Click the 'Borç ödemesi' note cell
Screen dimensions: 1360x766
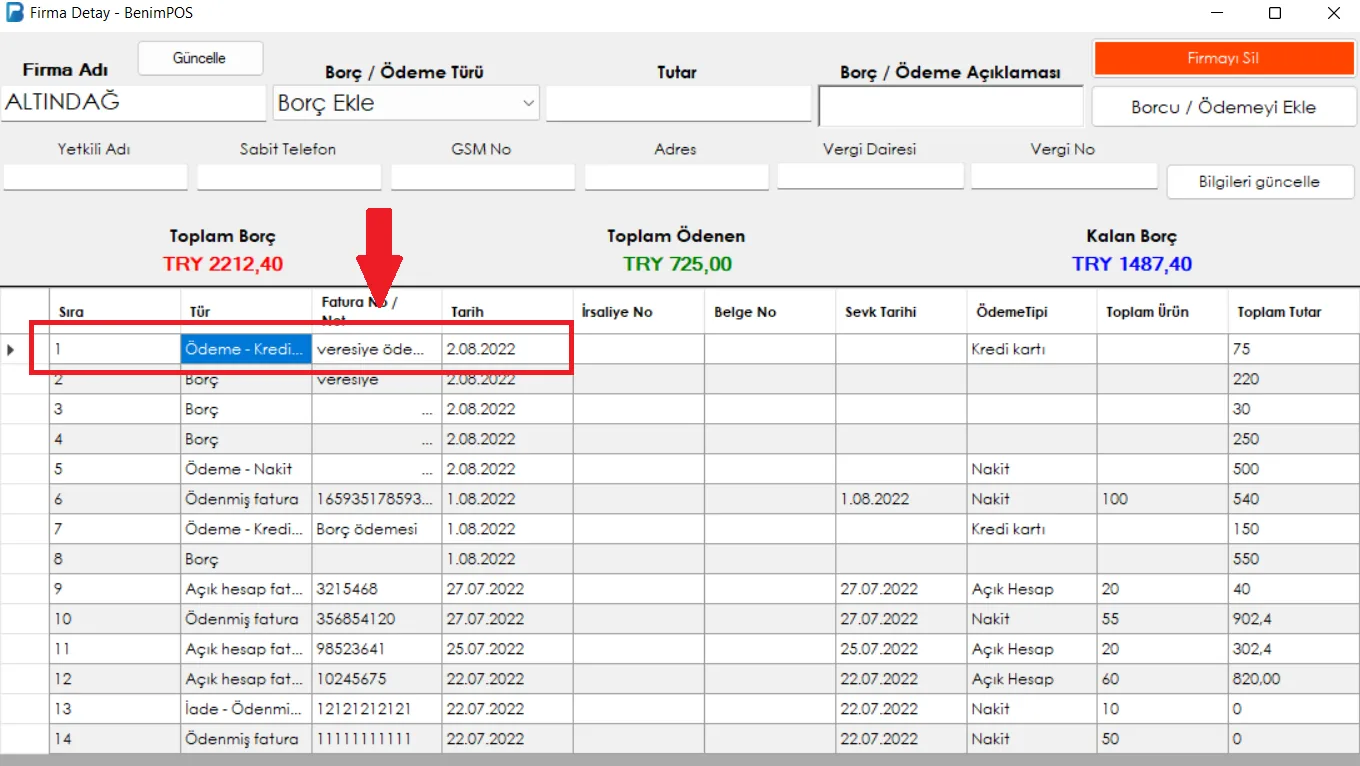click(x=377, y=529)
